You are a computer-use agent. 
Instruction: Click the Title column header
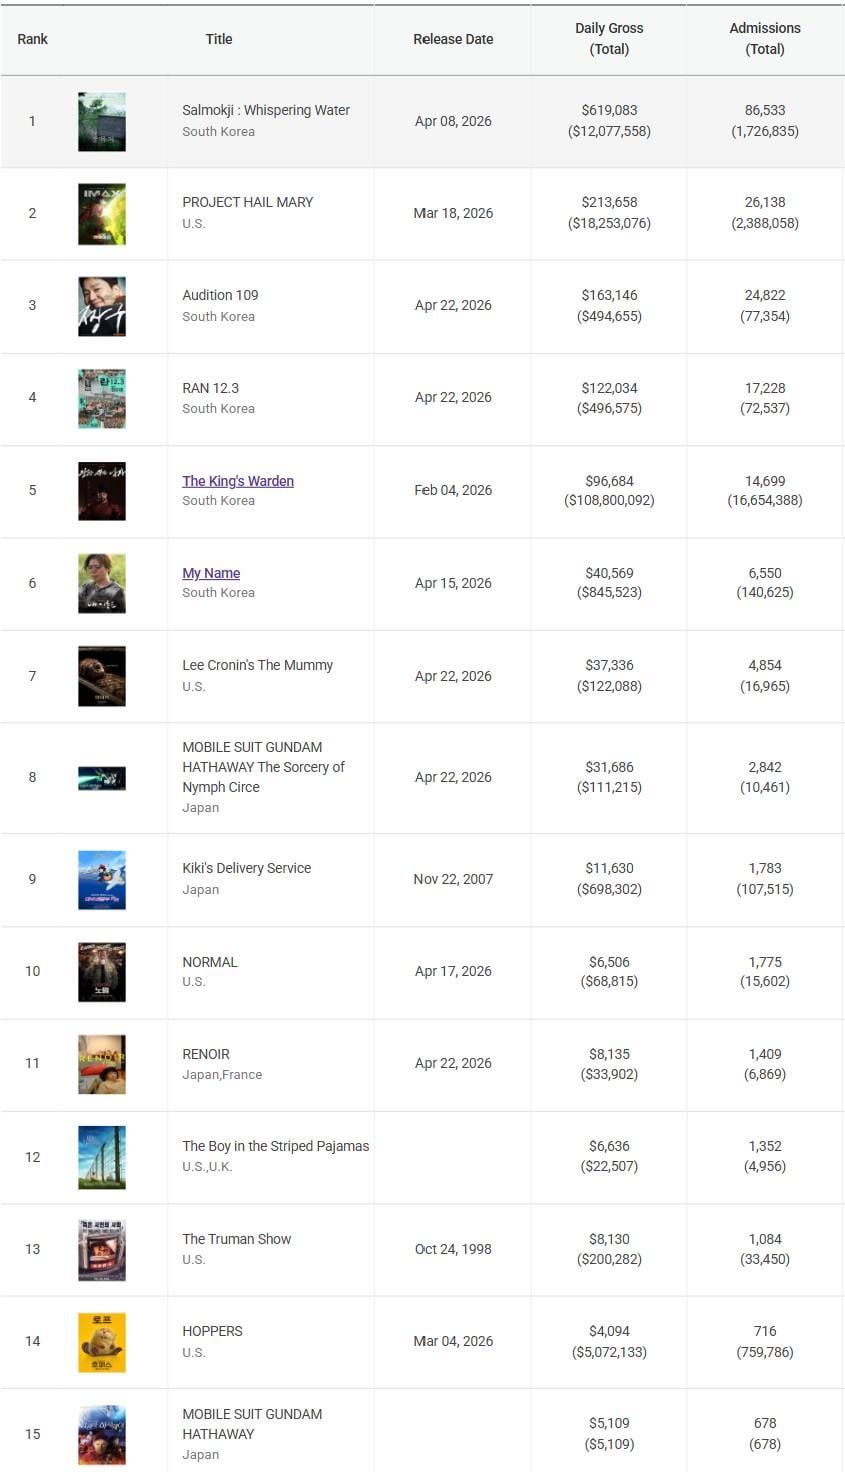pyautogui.click(x=219, y=39)
